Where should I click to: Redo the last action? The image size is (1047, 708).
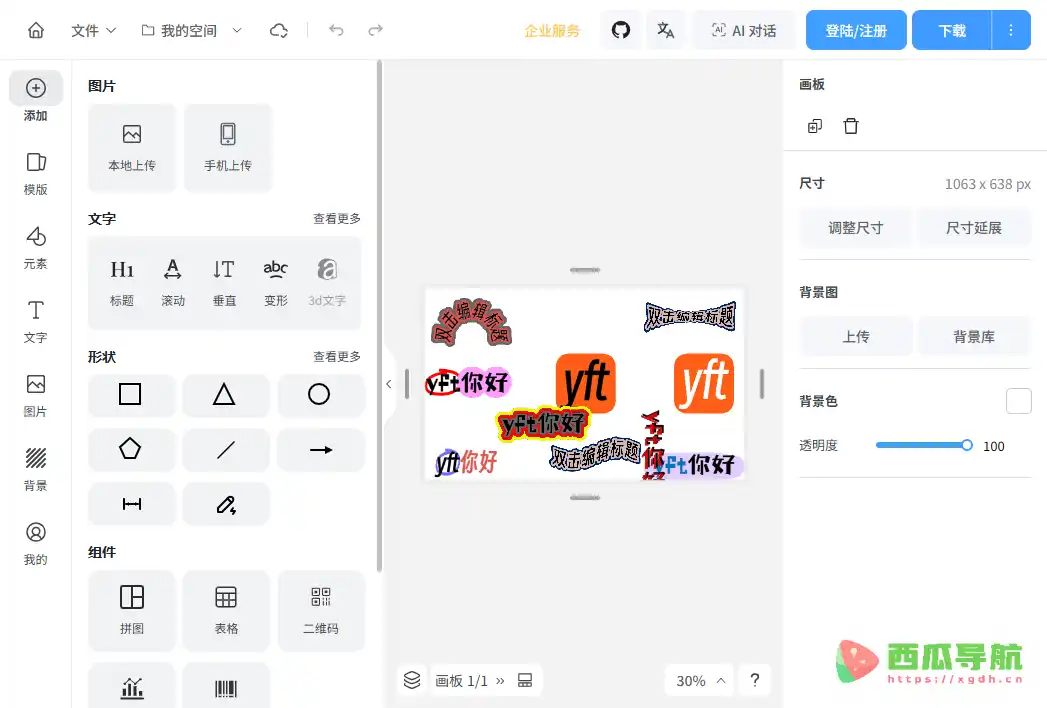375,30
